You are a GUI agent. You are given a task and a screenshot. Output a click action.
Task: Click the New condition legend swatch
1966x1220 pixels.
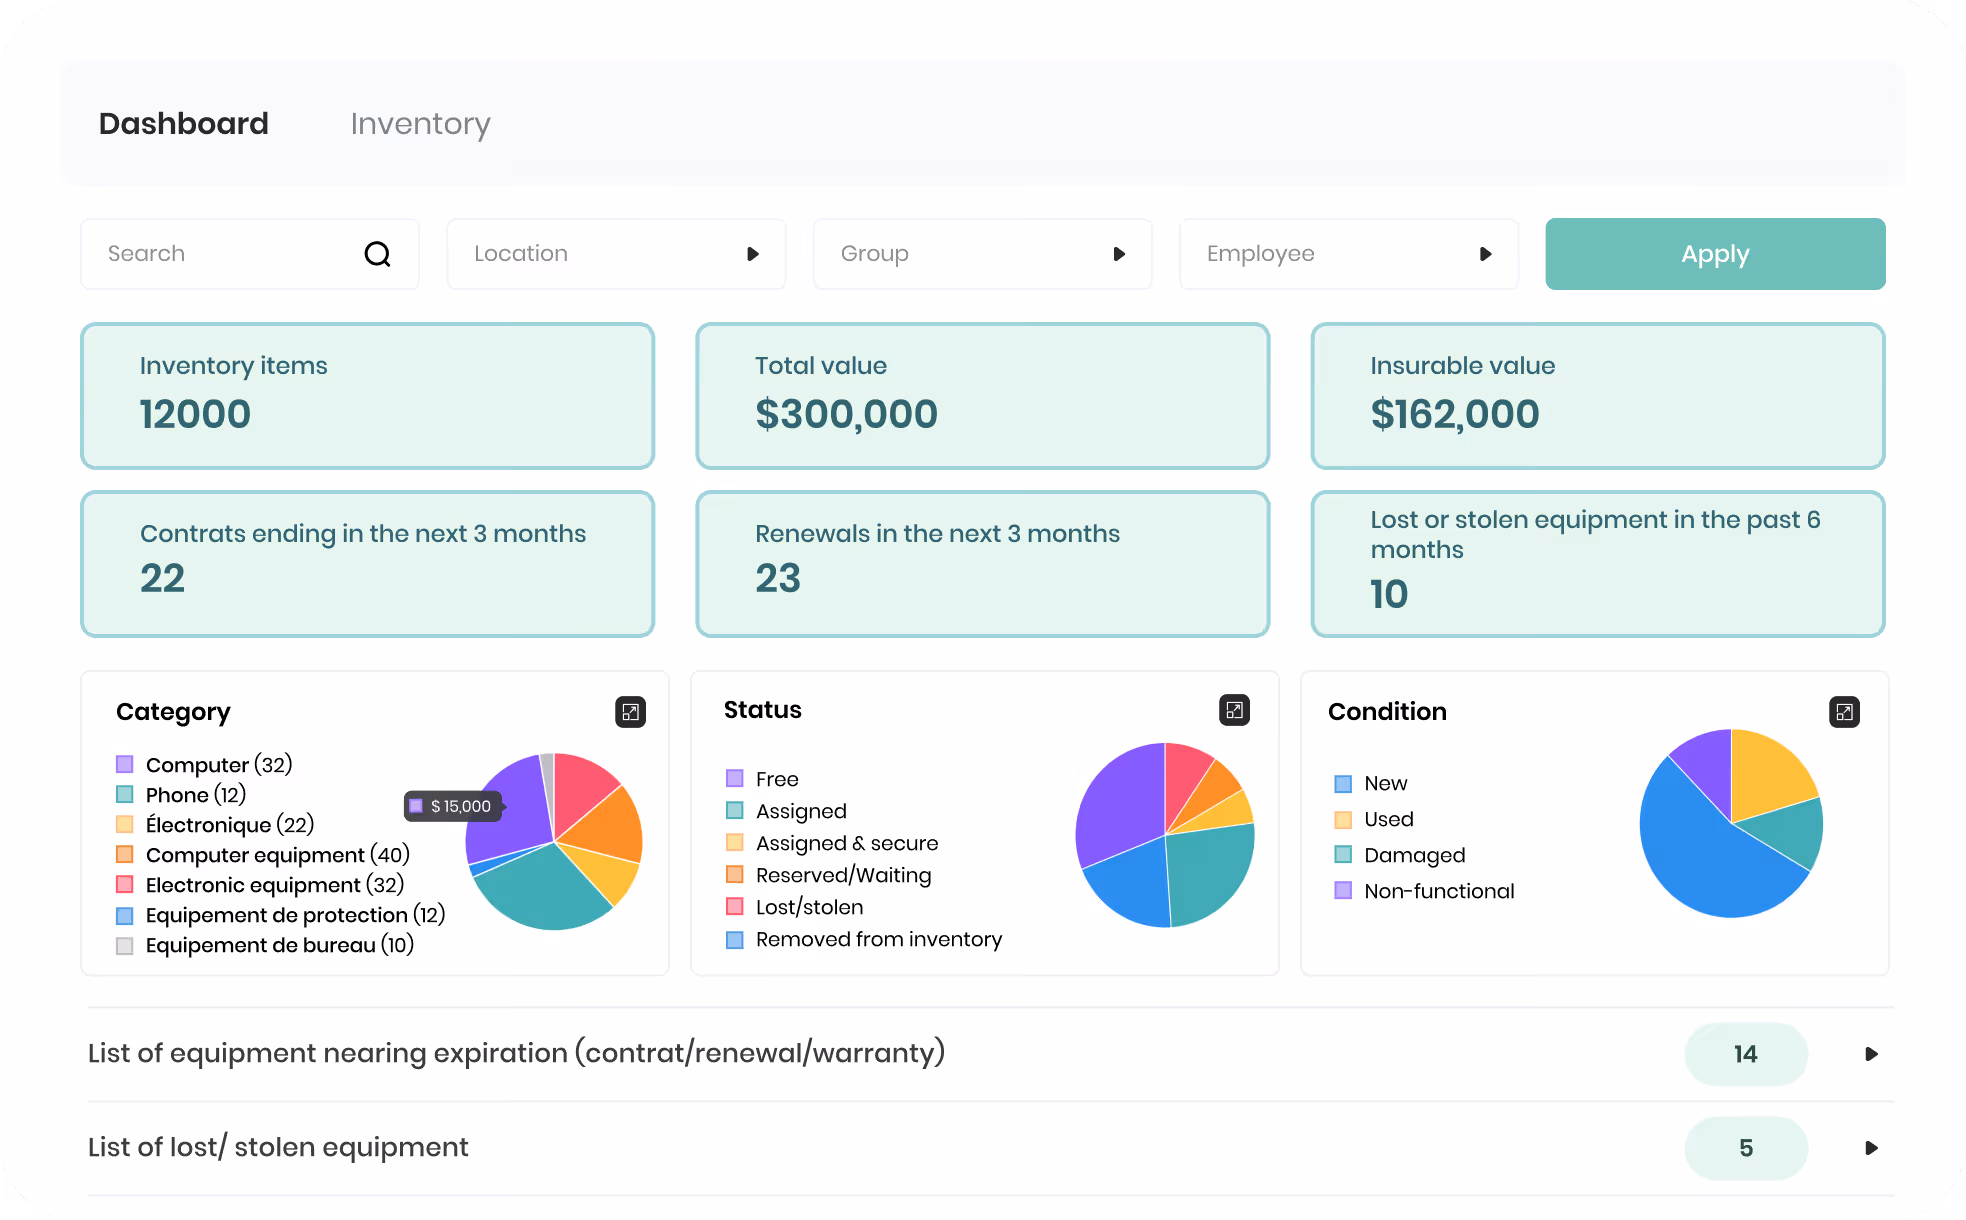point(1343,783)
